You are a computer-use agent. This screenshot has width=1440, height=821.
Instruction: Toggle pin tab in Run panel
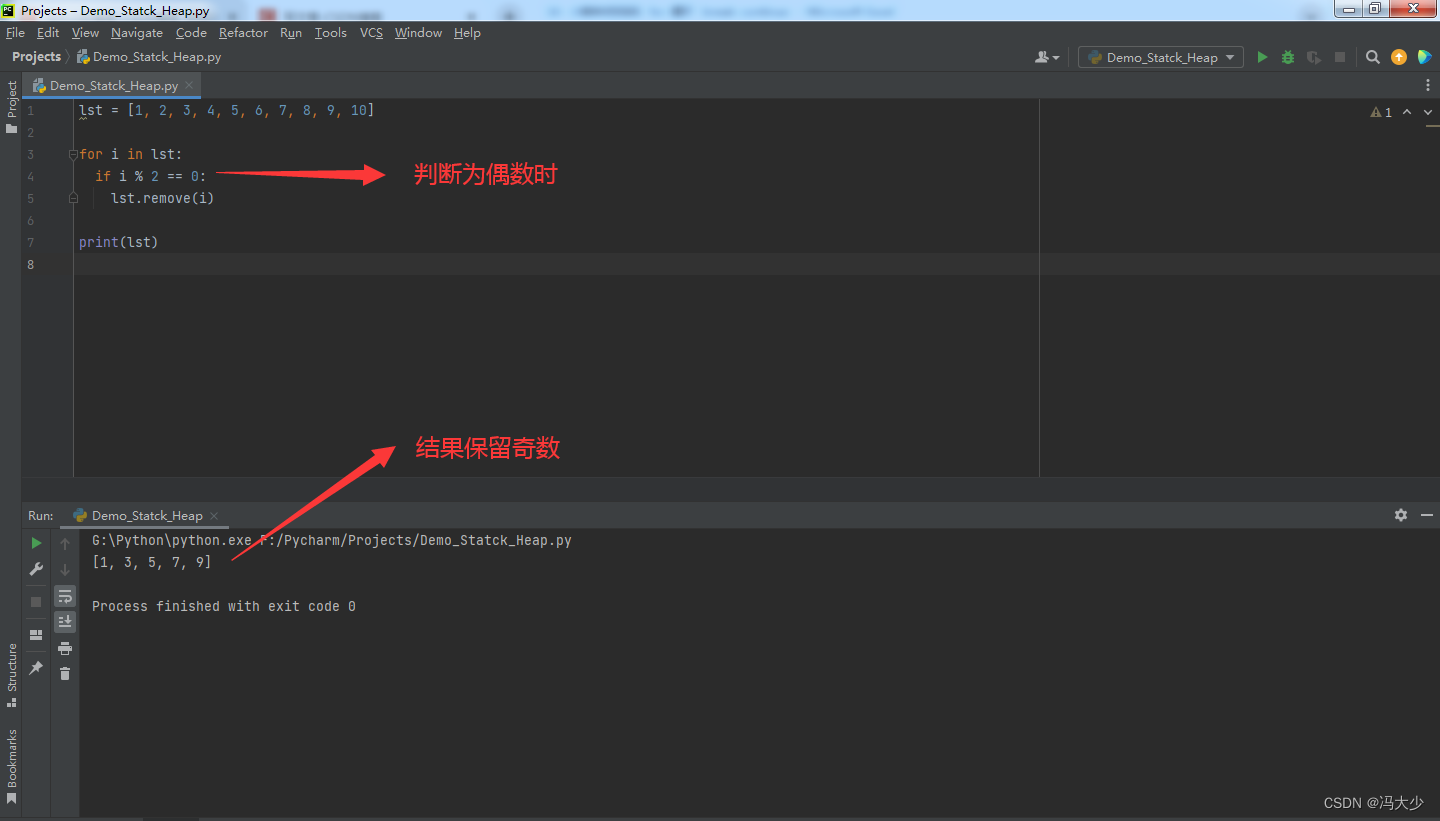(36, 667)
